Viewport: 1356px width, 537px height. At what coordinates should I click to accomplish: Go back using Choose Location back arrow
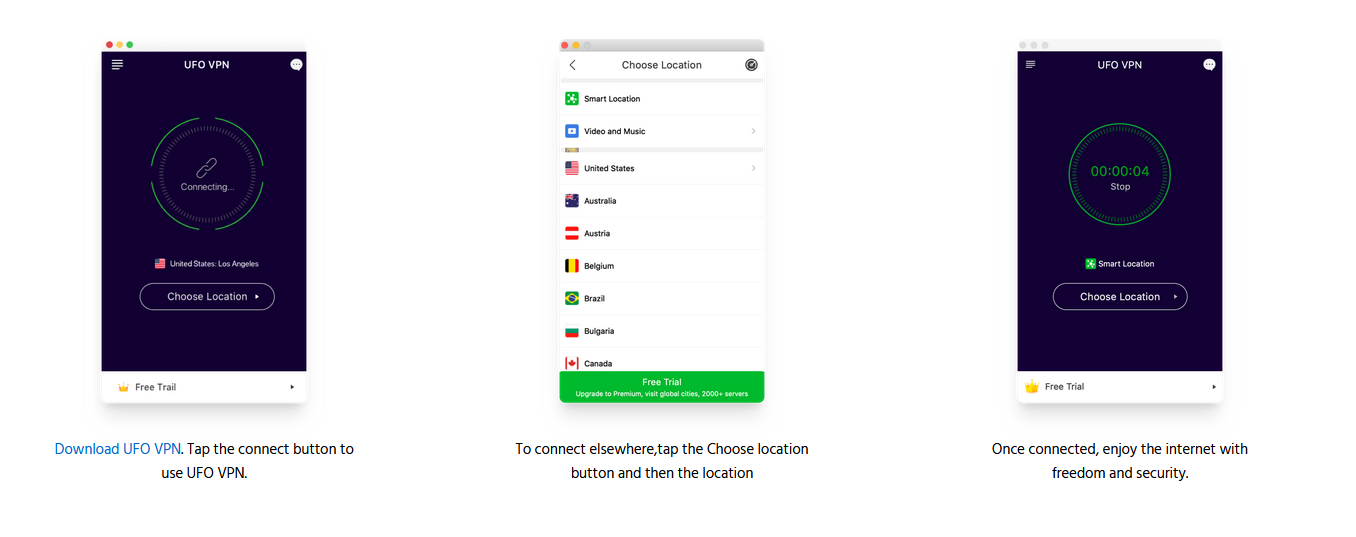tap(573, 65)
